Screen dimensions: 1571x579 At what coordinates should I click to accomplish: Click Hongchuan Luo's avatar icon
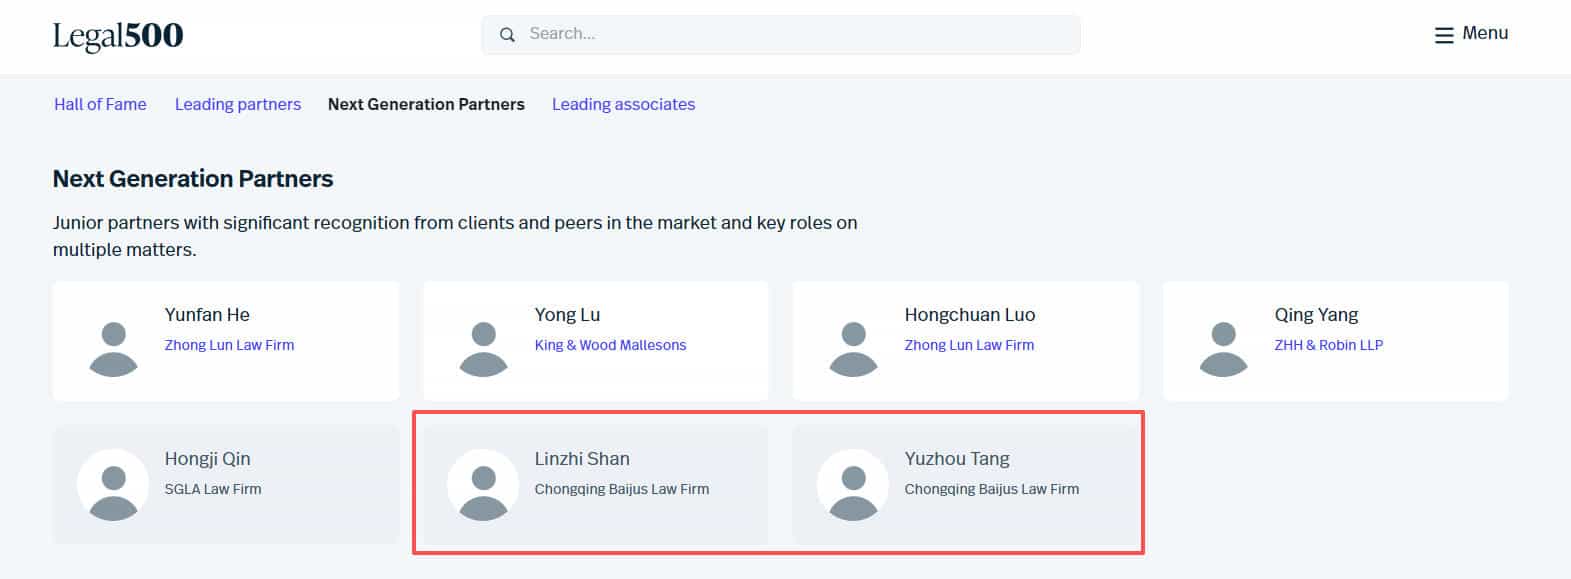[x=854, y=349]
